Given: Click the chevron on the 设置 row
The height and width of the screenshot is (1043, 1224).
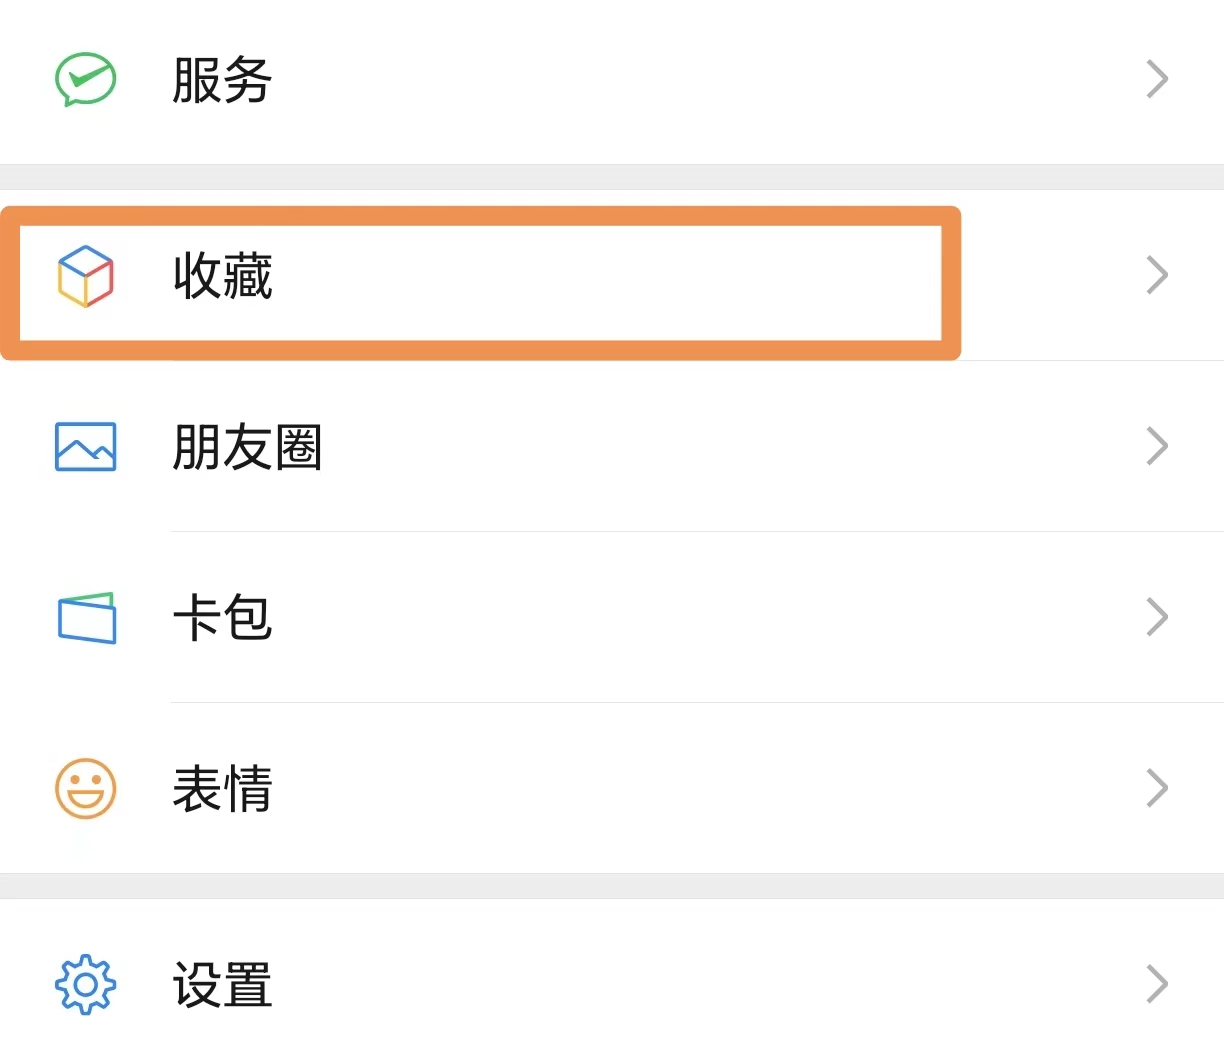Looking at the screenshot, I should coord(1157,984).
